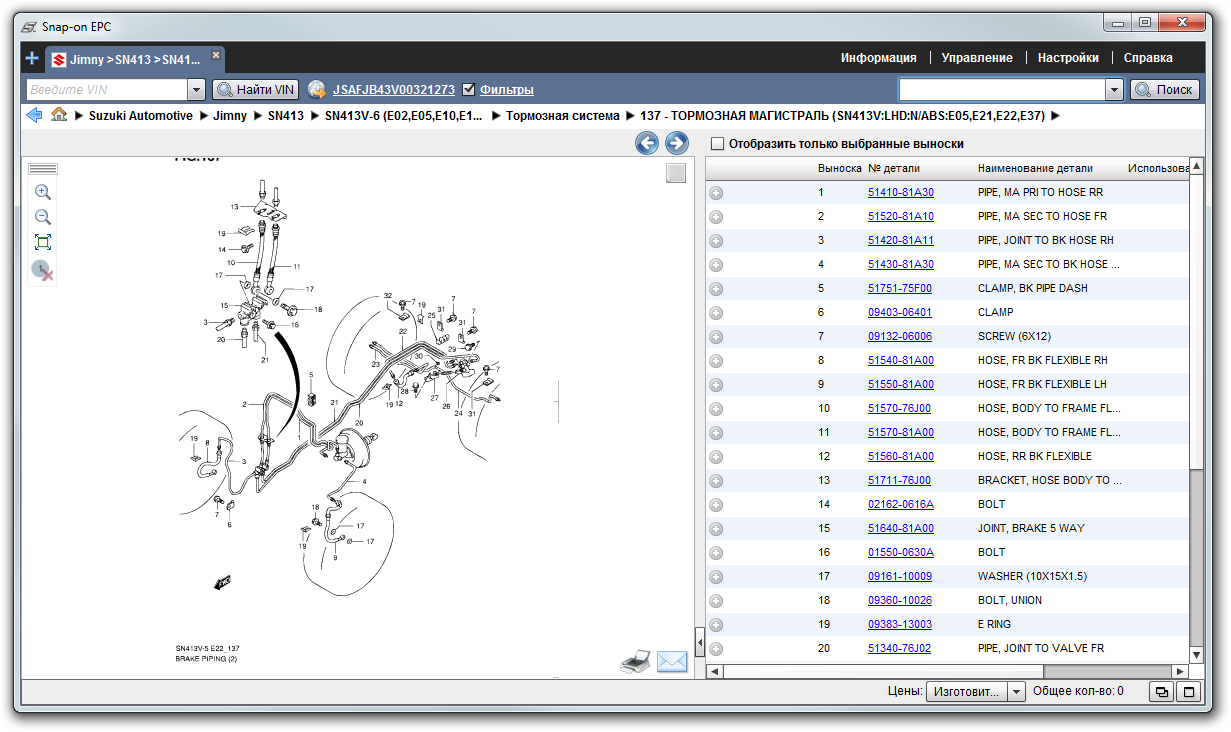The image size is (1231, 732).
Task: Add part 51420-81A11 with plus icon
Action: point(716,241)
